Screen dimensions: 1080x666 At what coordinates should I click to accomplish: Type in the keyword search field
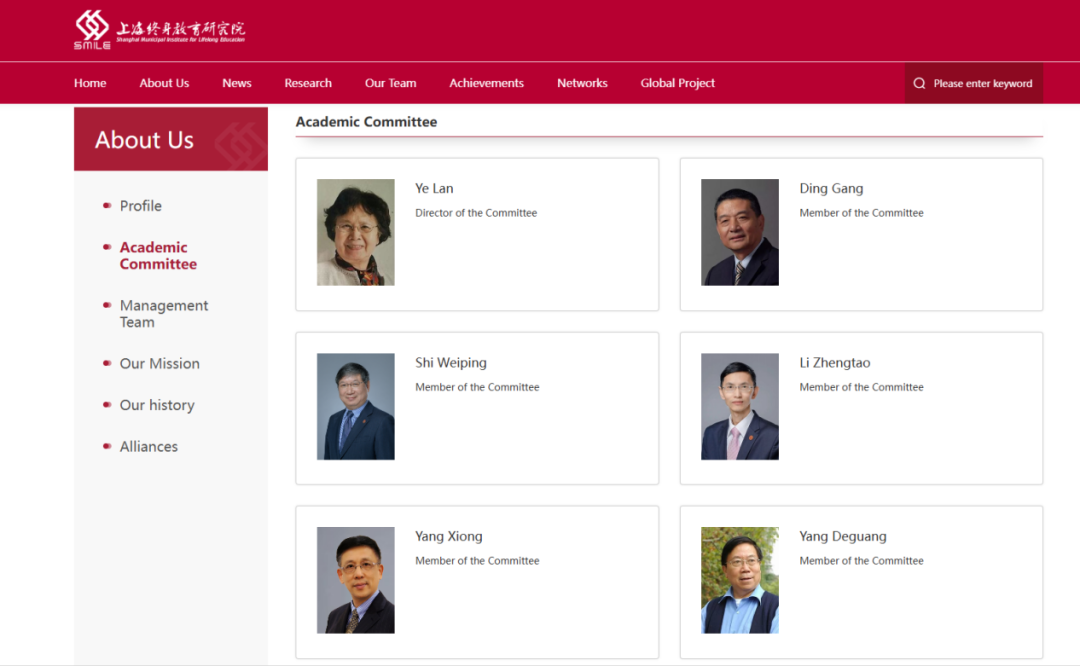[x=983, y=84]
